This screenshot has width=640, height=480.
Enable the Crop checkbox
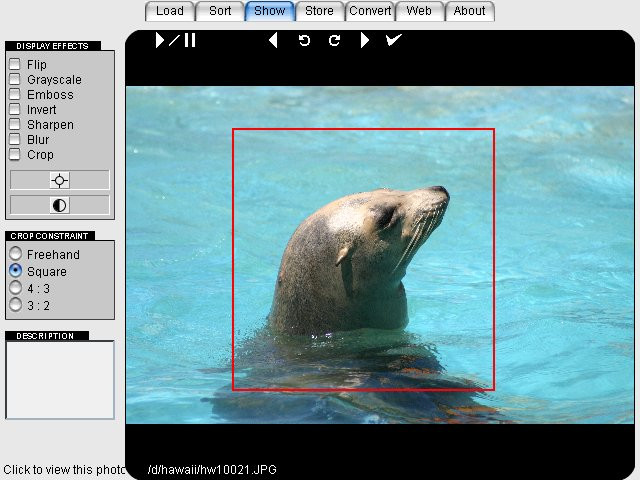[x=15, y=155]
